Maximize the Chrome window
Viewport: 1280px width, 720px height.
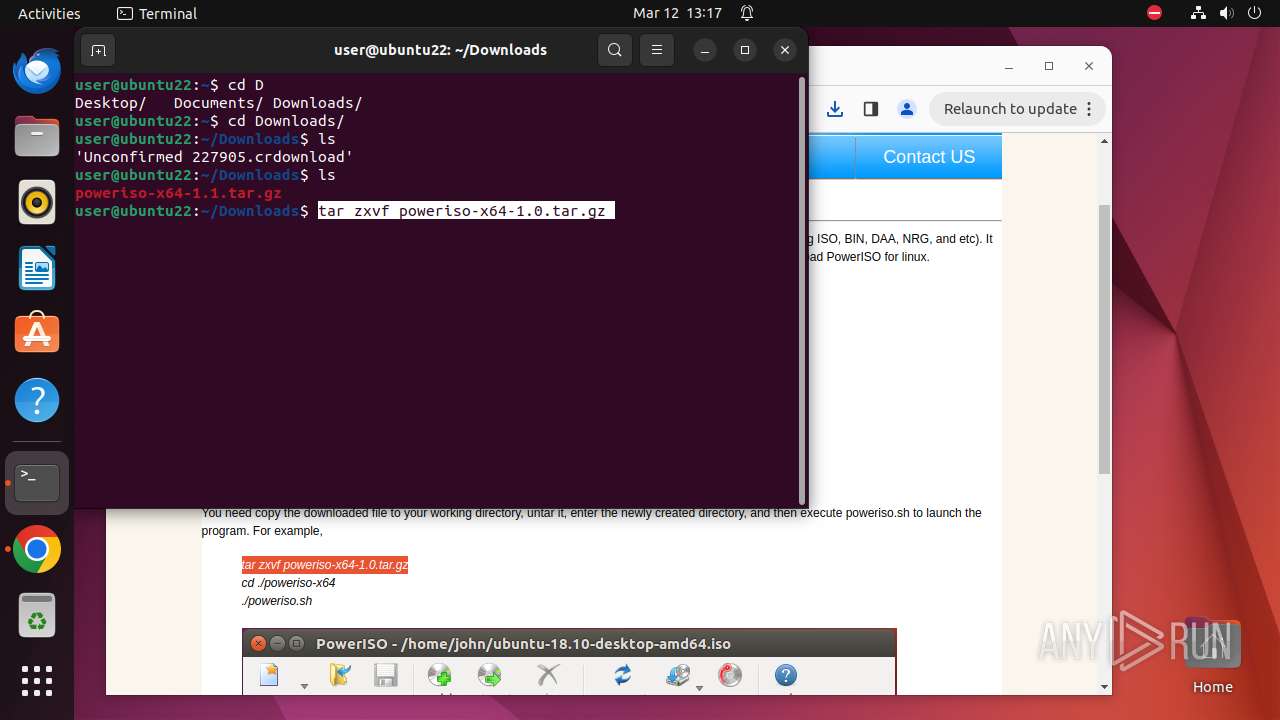[1048, 66]
